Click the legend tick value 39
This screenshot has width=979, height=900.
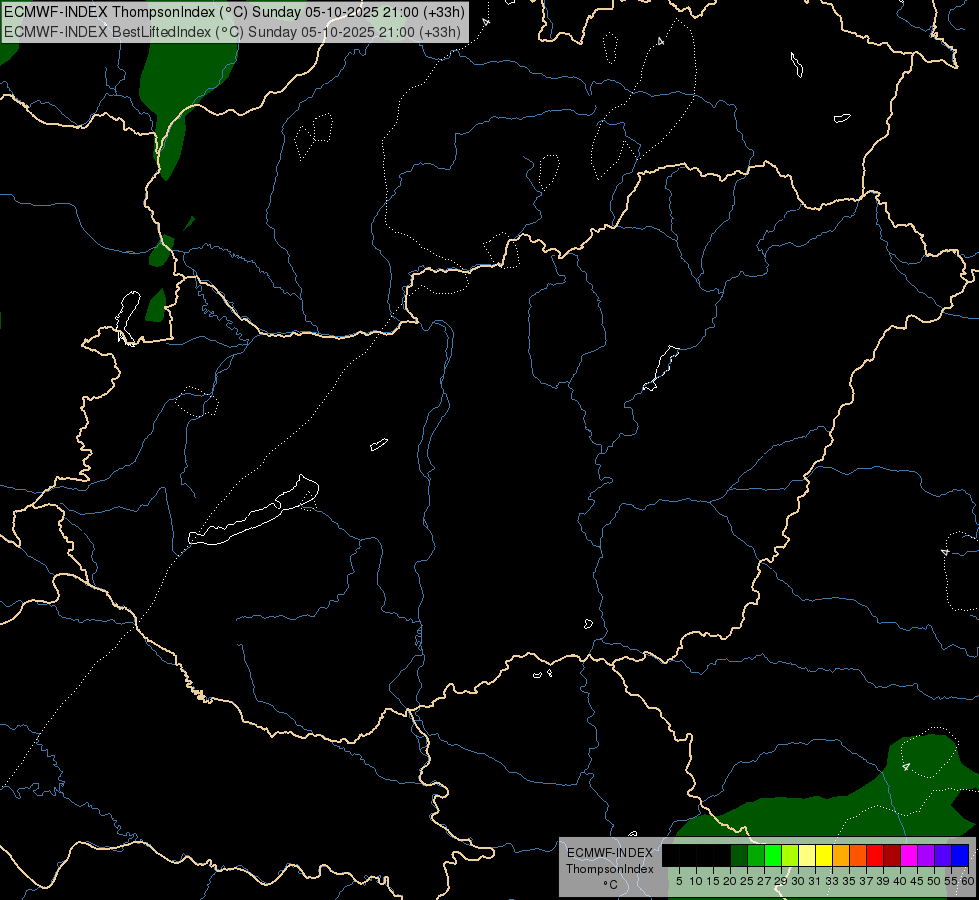click(883, 881)
